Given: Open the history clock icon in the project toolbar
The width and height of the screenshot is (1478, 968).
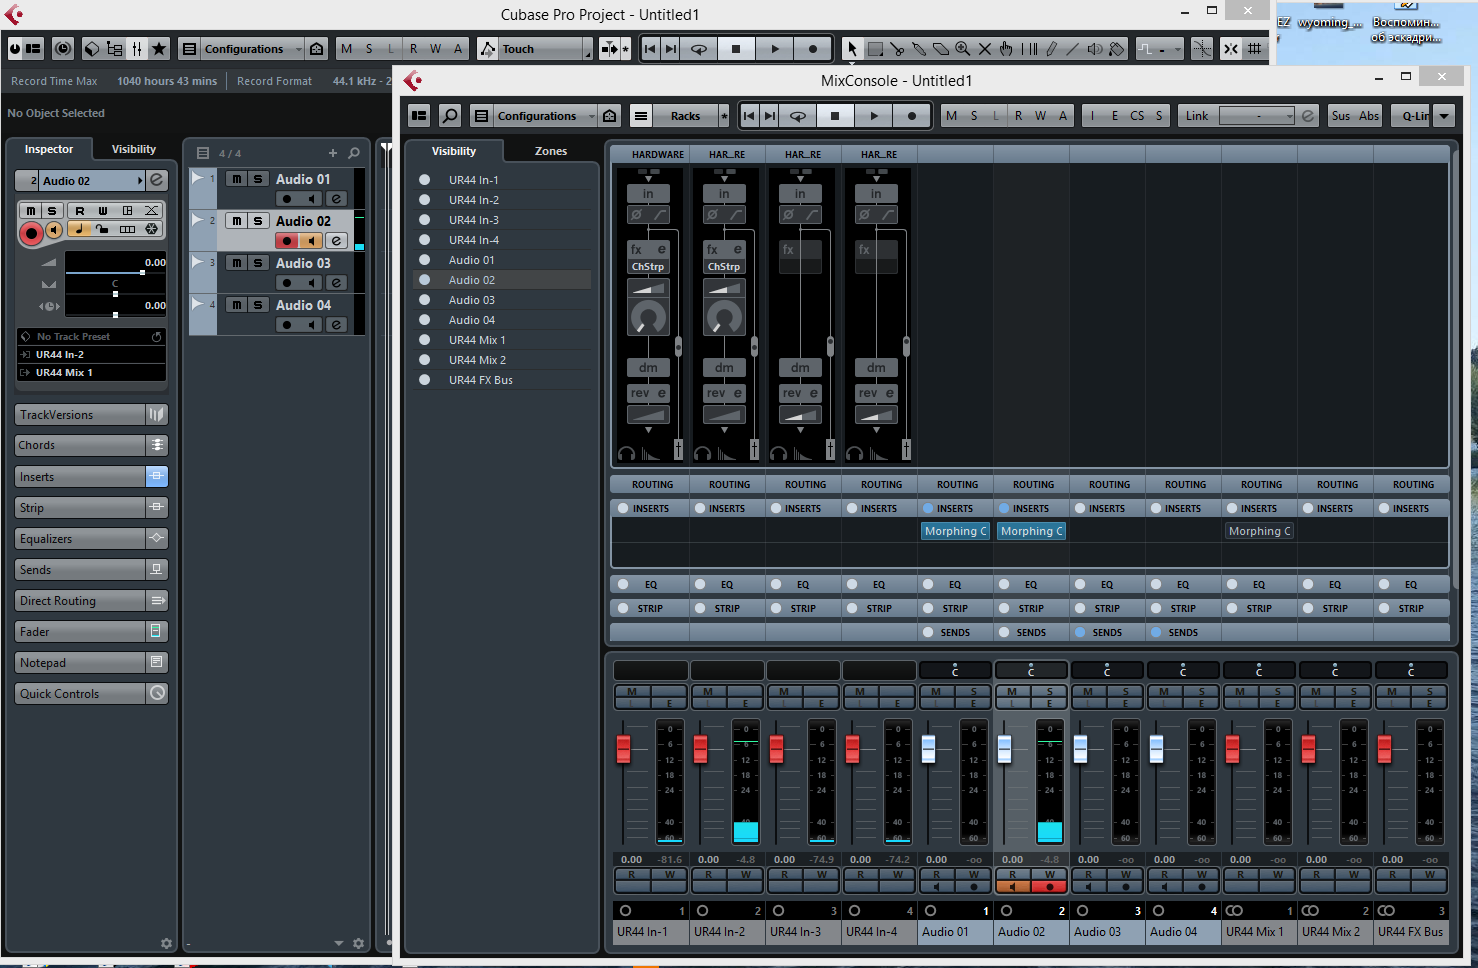Looking at the screenshot, I should point(62,49).
